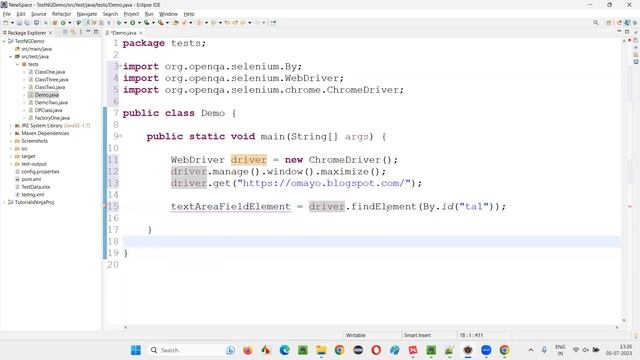Expand JRE System Library node
The width and height of the screenshot is (640, 360).
tap(11, 126)
